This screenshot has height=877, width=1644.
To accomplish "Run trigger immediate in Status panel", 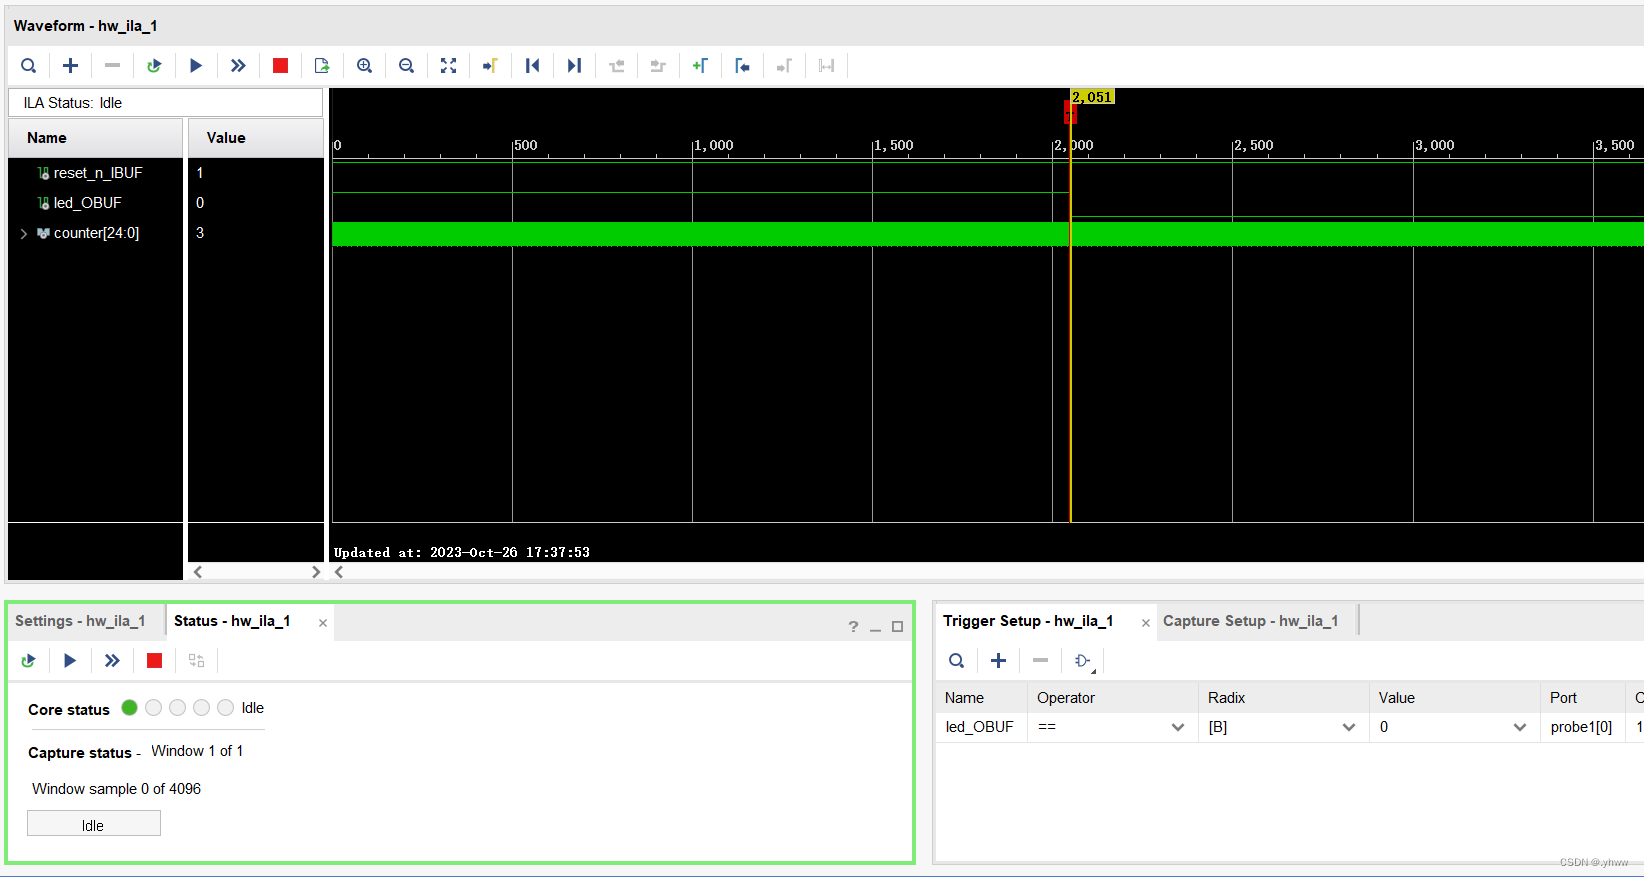I will pos(112,660).
